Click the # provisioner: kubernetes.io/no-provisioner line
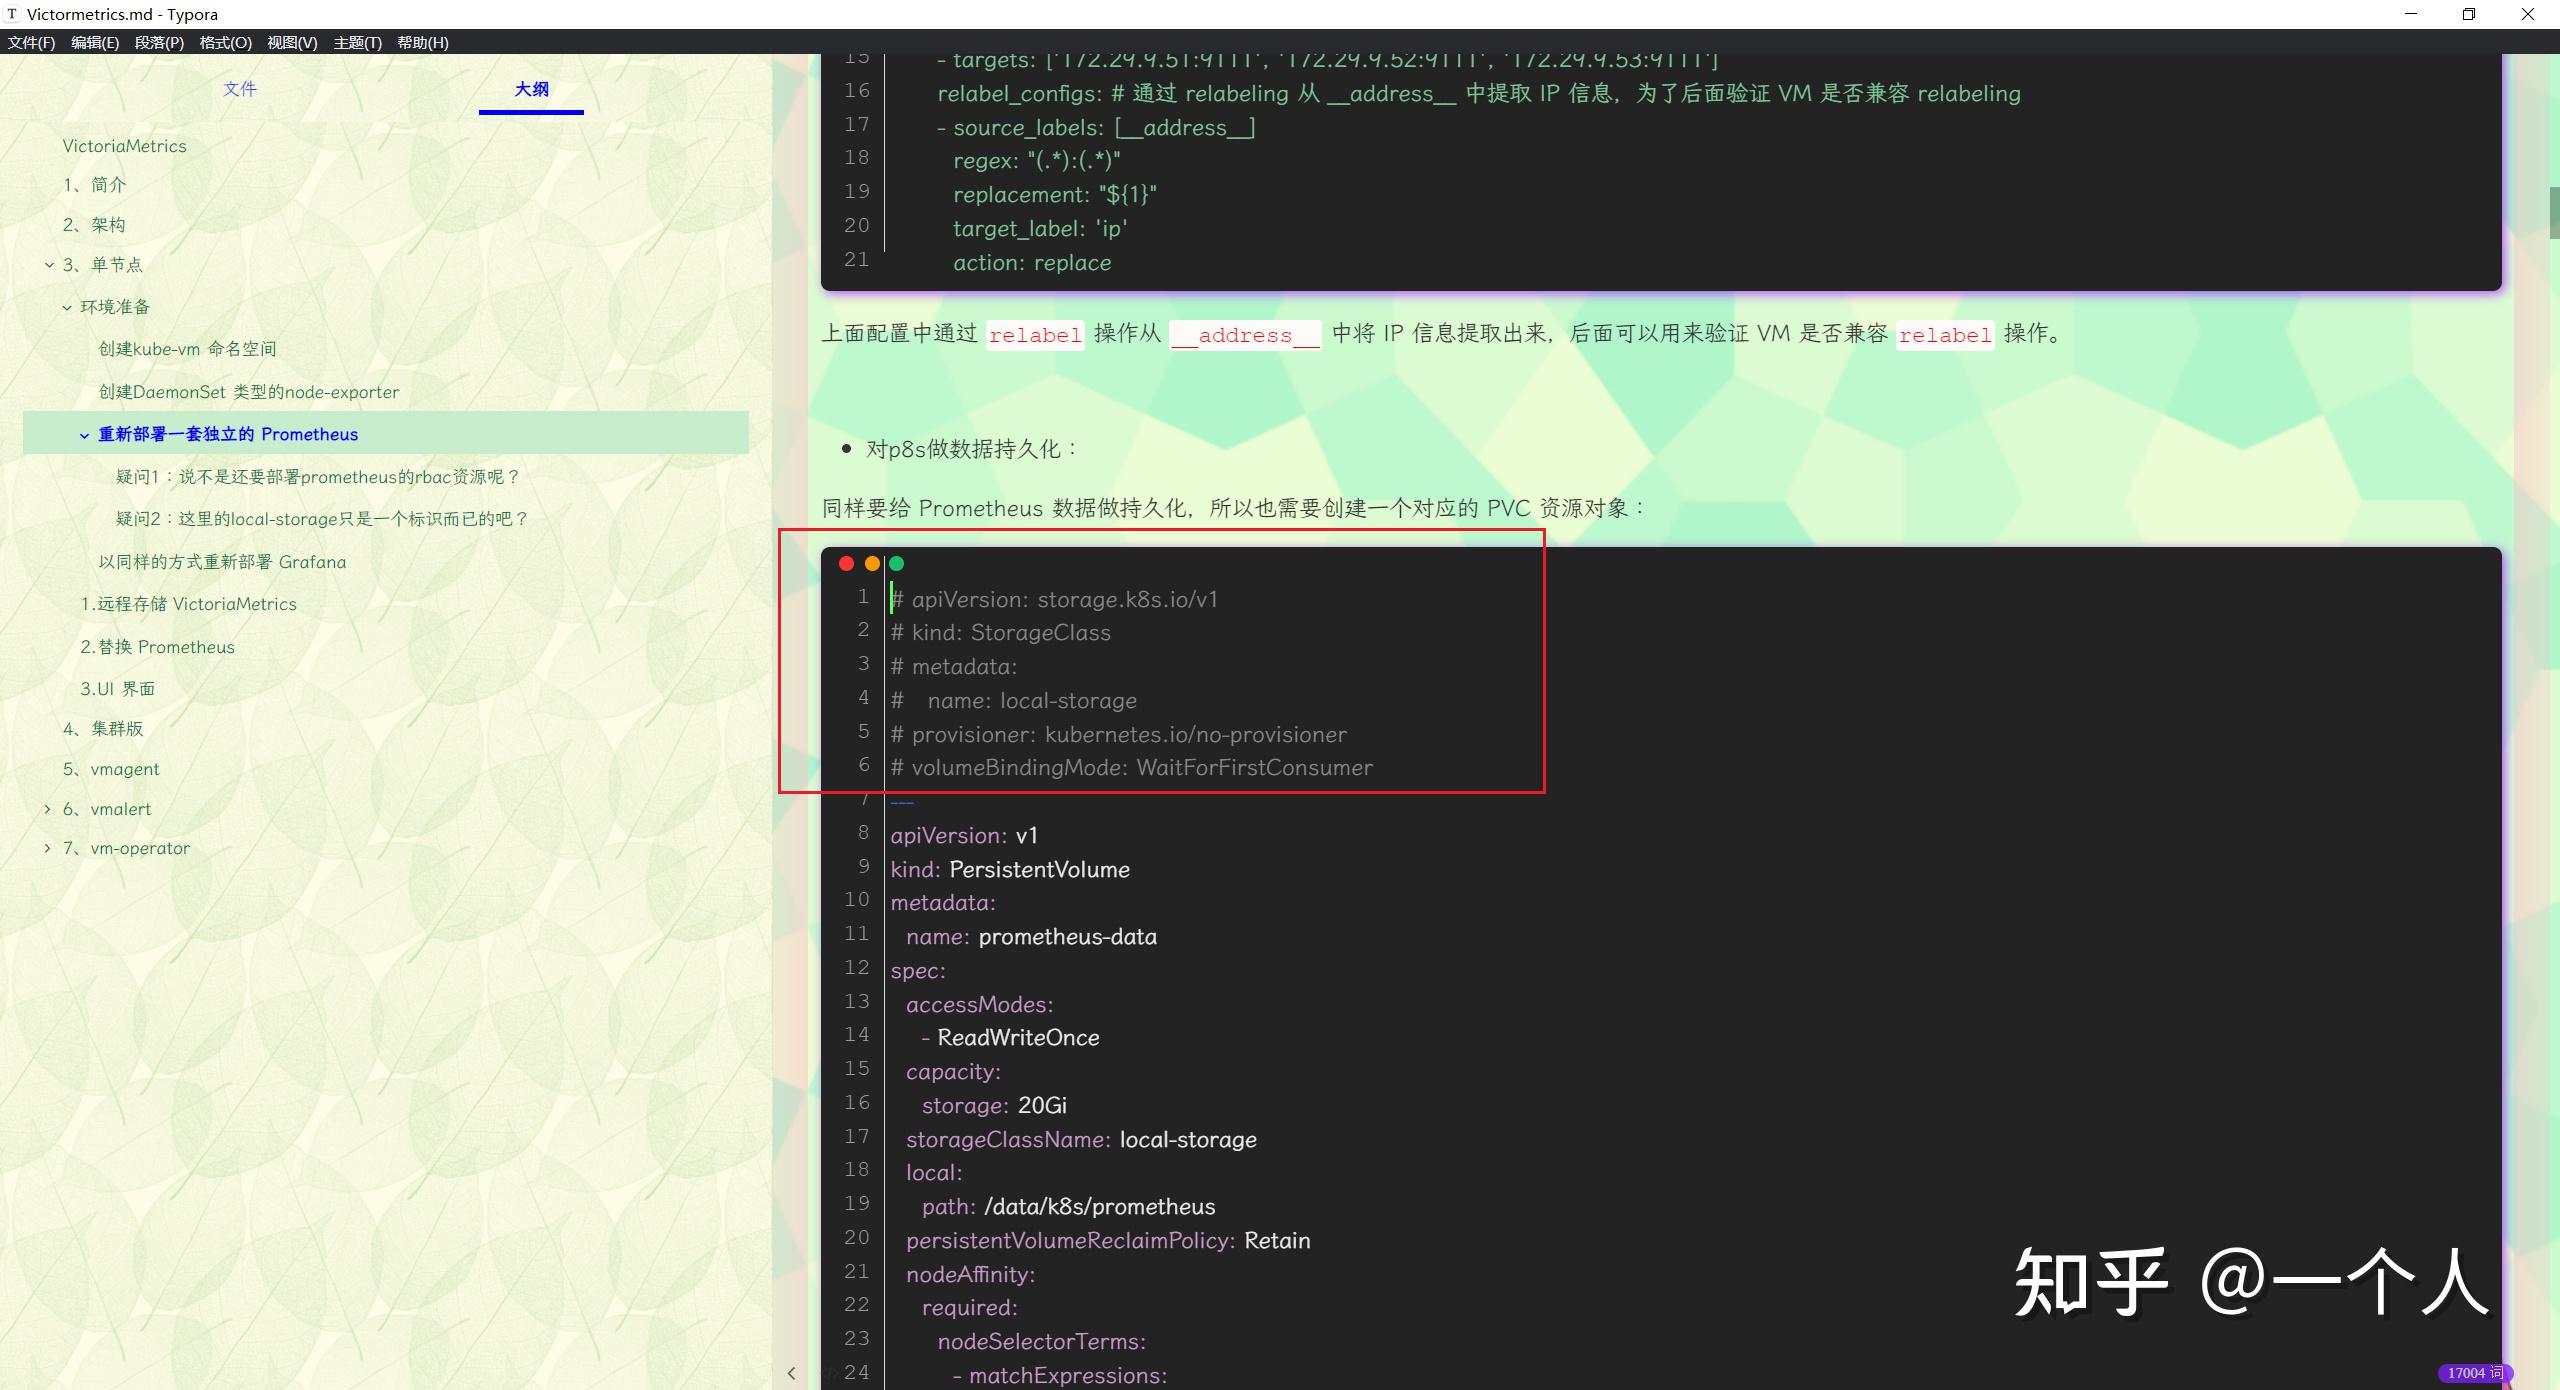 tap(1119, 735)
